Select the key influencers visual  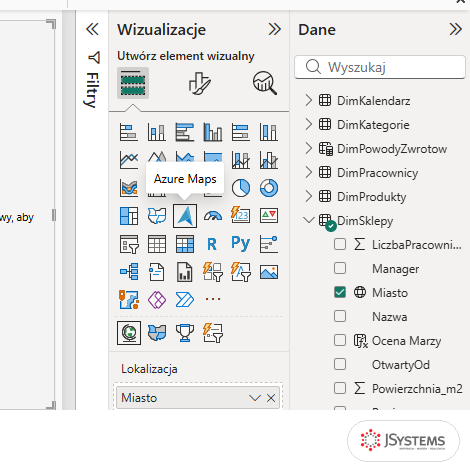[x=269, y=244]
